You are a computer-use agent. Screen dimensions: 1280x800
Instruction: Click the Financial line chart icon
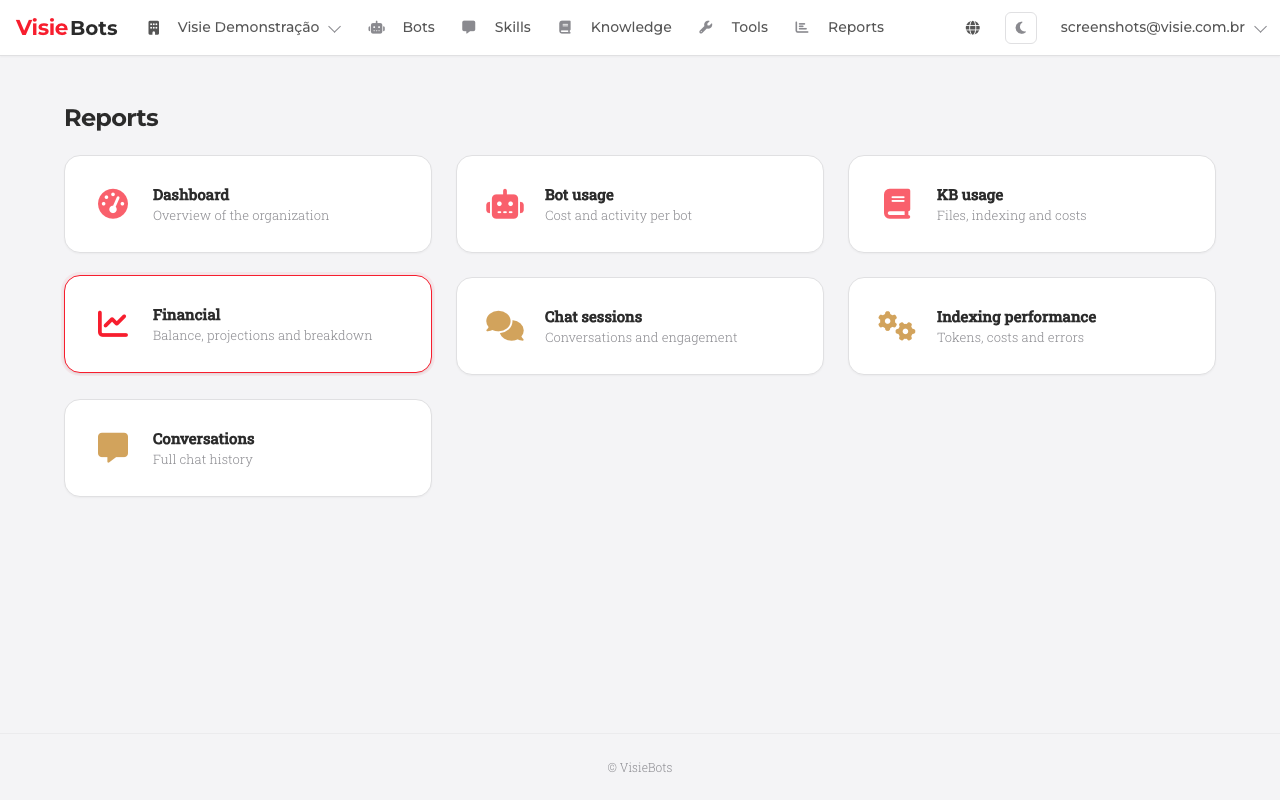pos(113,324)
